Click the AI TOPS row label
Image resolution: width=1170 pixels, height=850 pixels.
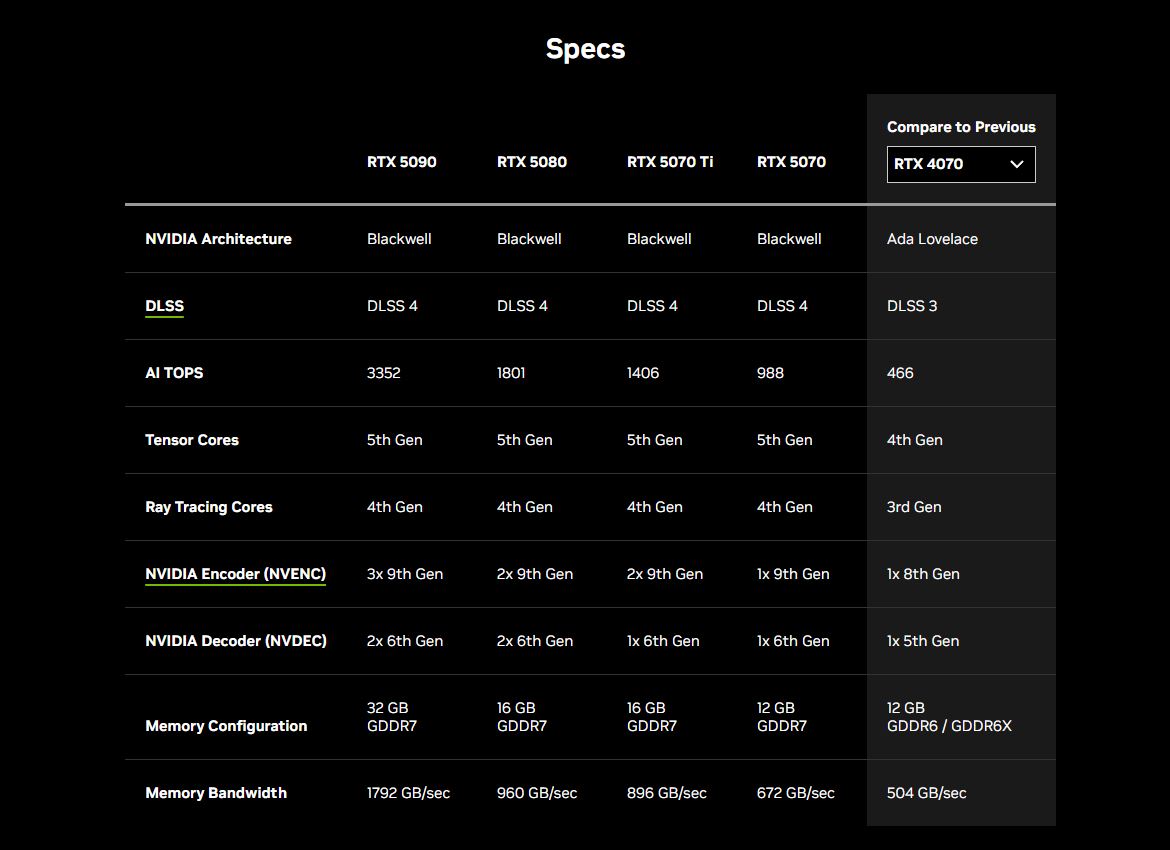tap(174, 373)
